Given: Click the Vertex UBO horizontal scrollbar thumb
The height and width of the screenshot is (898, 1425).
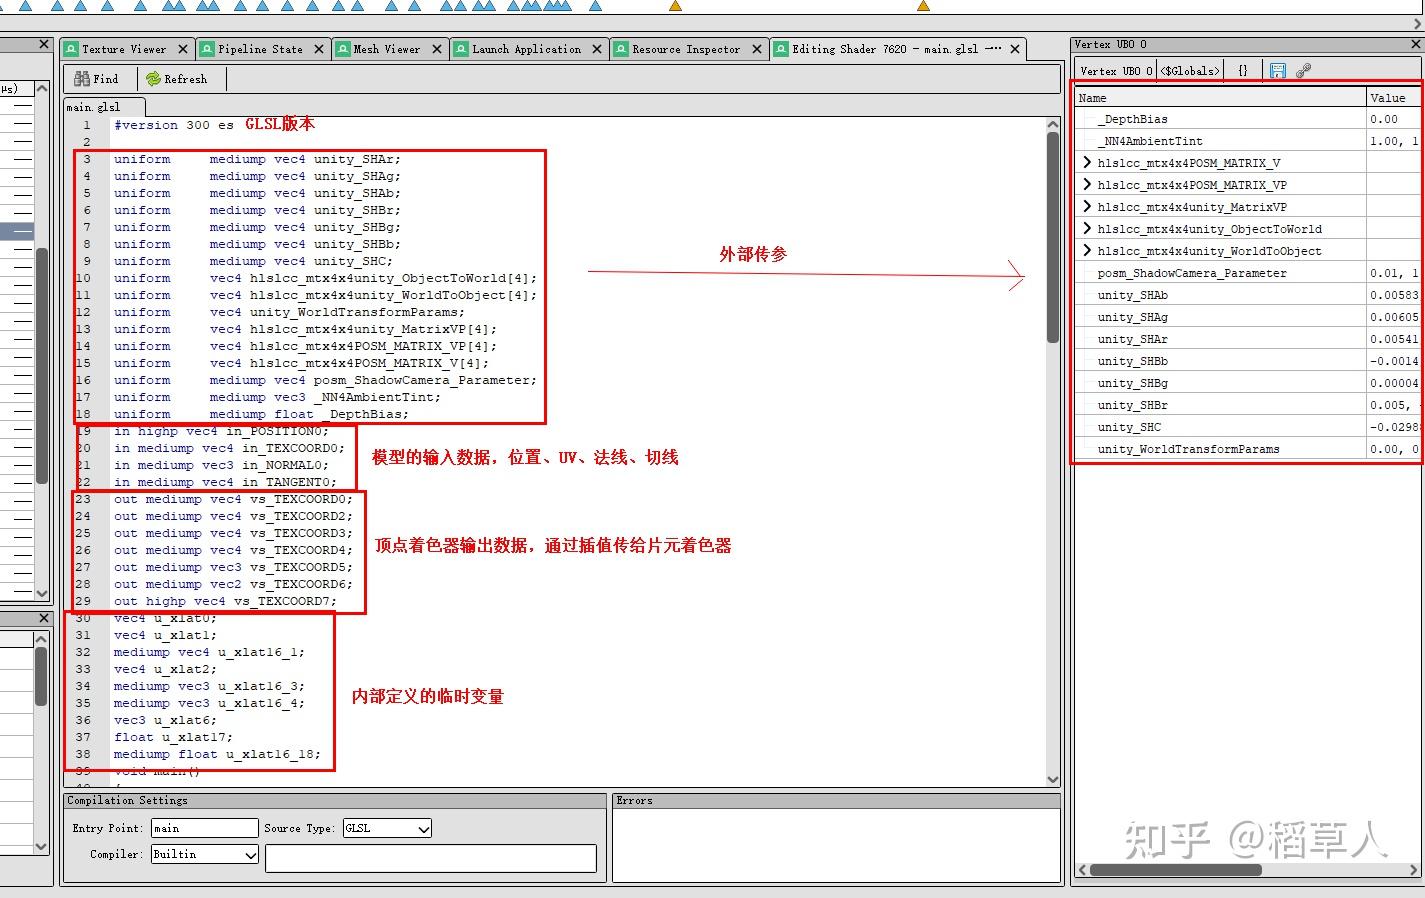Looking at the screenshot, I should tap(1176, 869).
